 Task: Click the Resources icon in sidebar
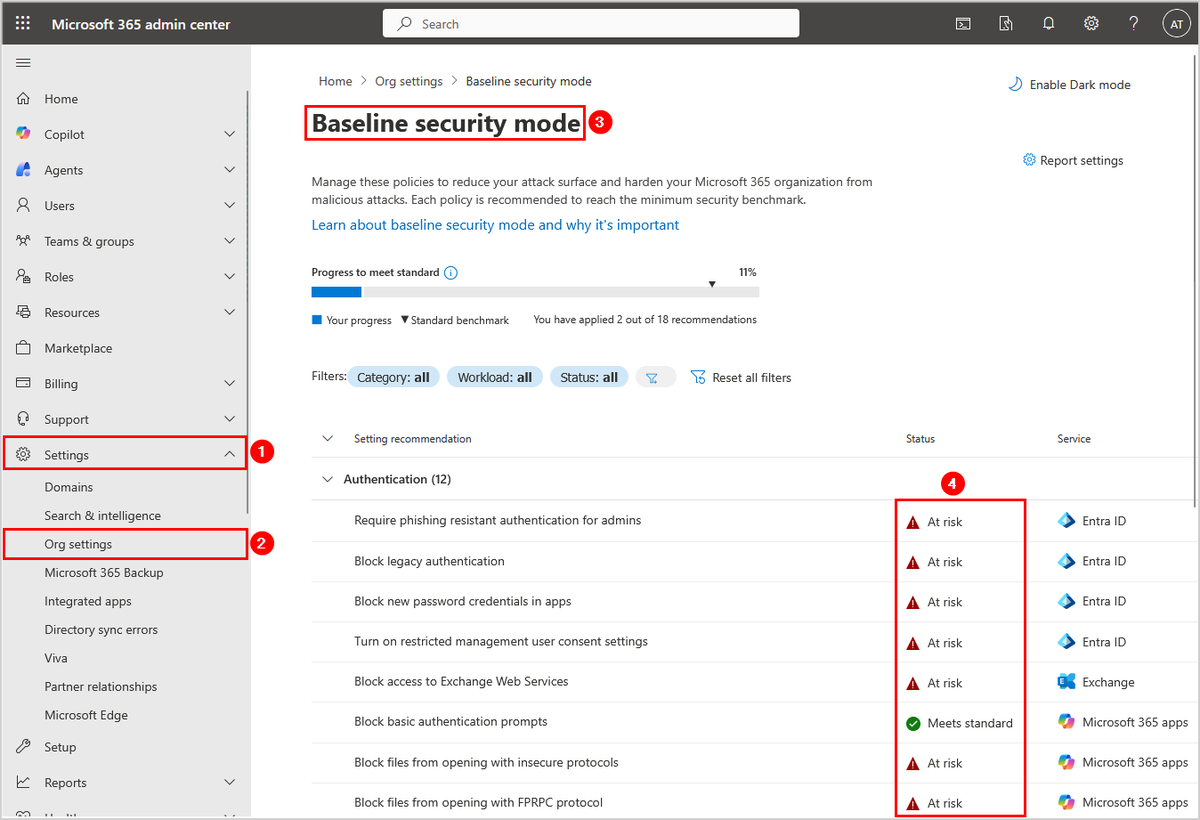(24, 312)
